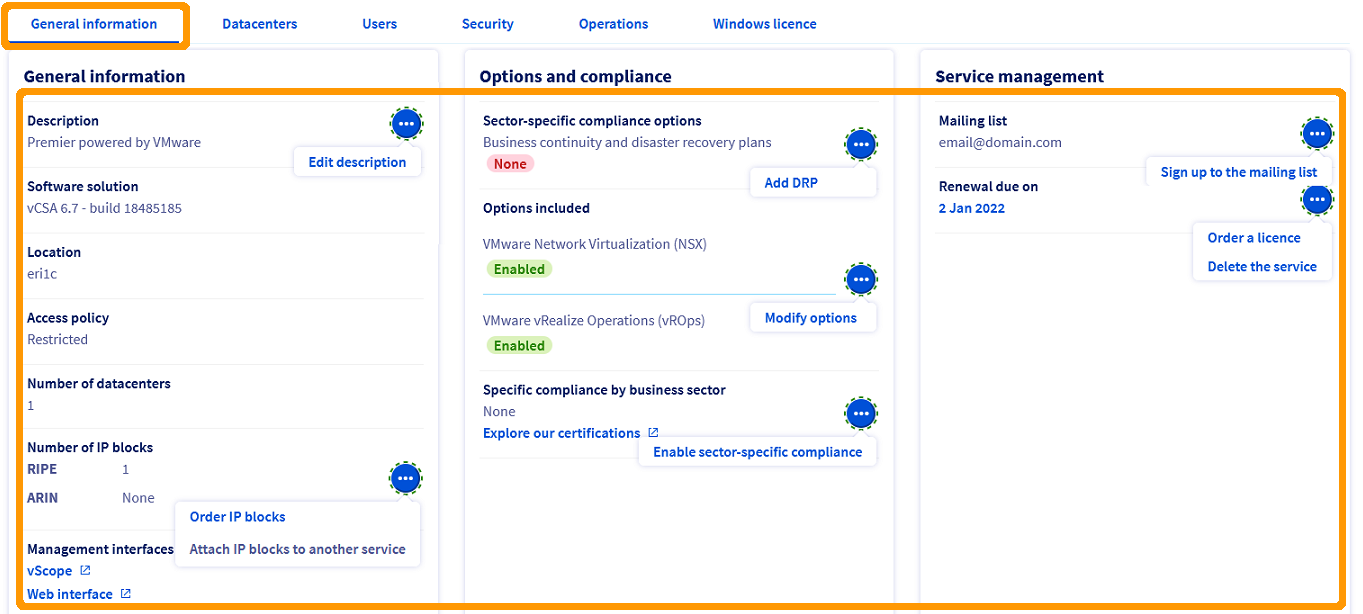The width and height of the screenshot is (1363, 614).
Task: Click the DRP compliance ellipsis button
Action: tap(860, 145)
